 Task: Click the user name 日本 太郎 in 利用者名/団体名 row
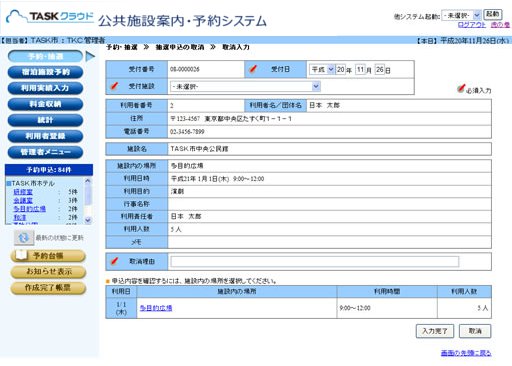[x=324, y=105]
